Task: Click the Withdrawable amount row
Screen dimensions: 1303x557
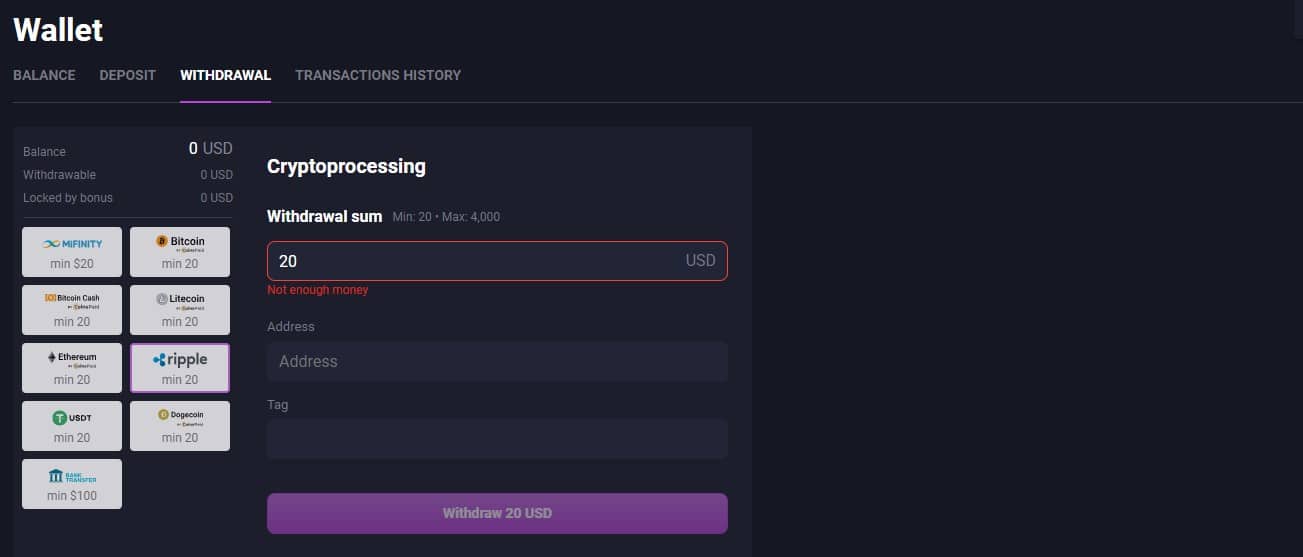Action: click(x=128, y=175)
